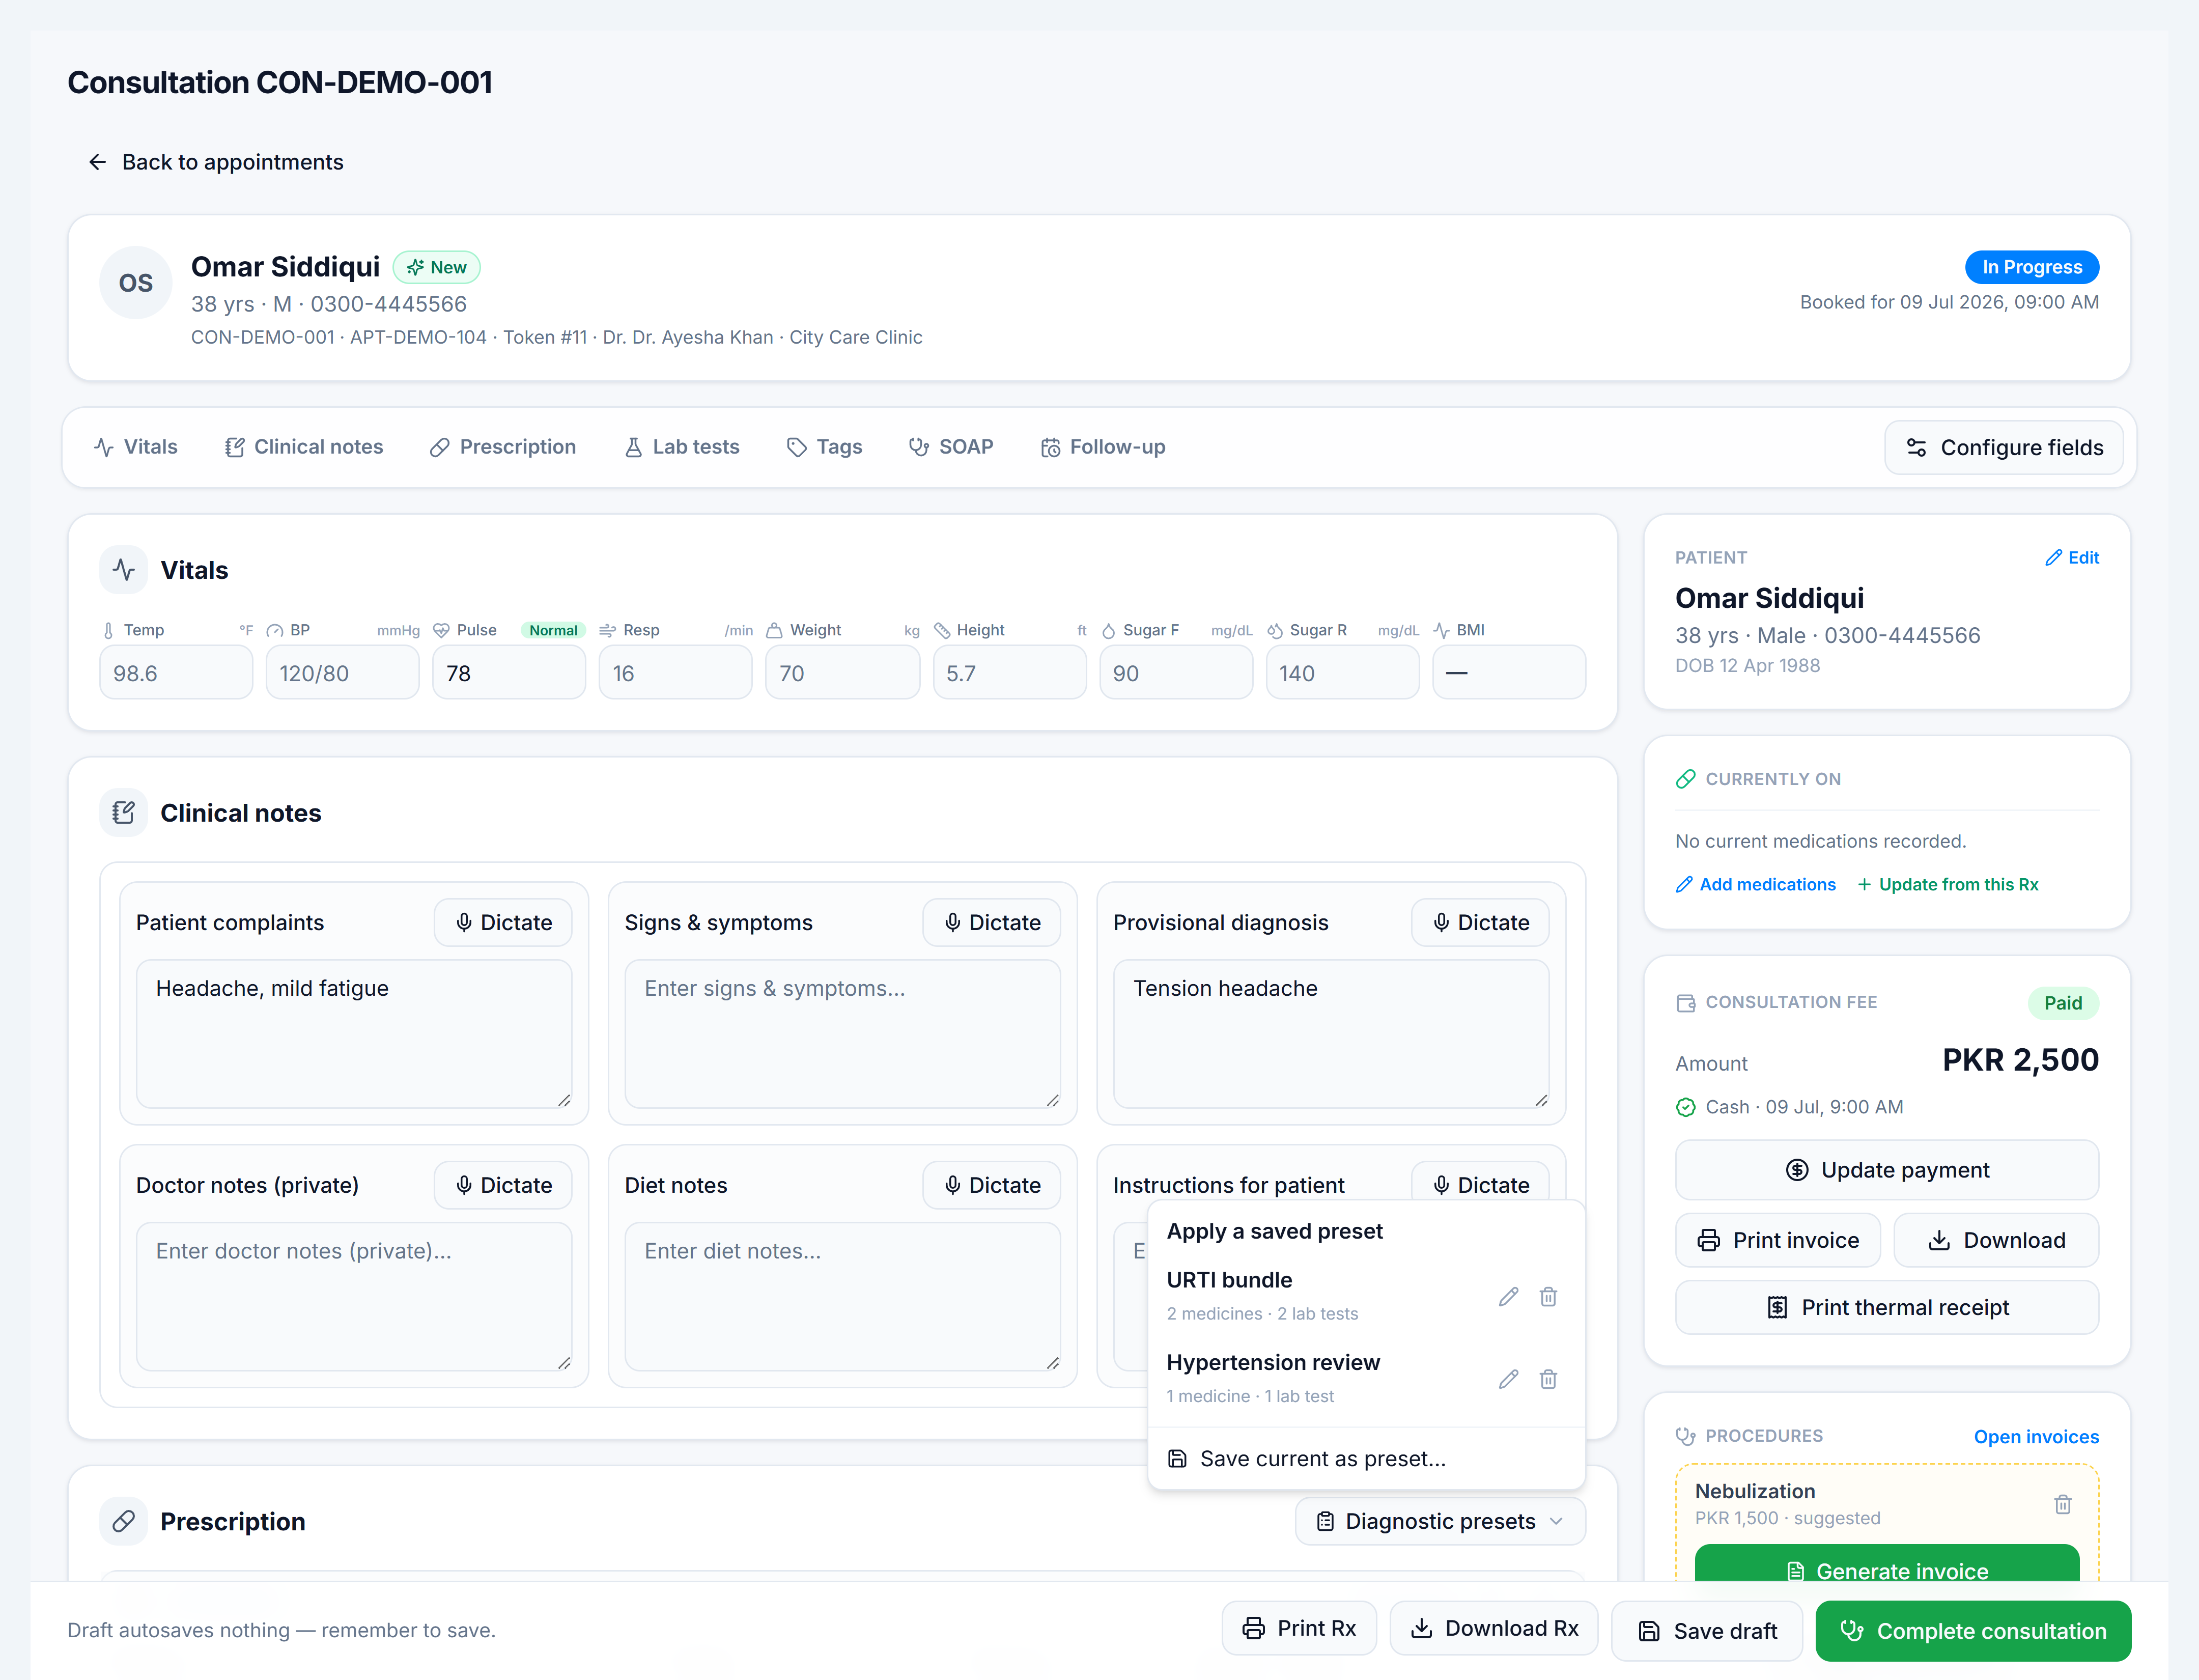Click the back arrow icon
Screen dimensions: 2199x1680
[97, 162]
